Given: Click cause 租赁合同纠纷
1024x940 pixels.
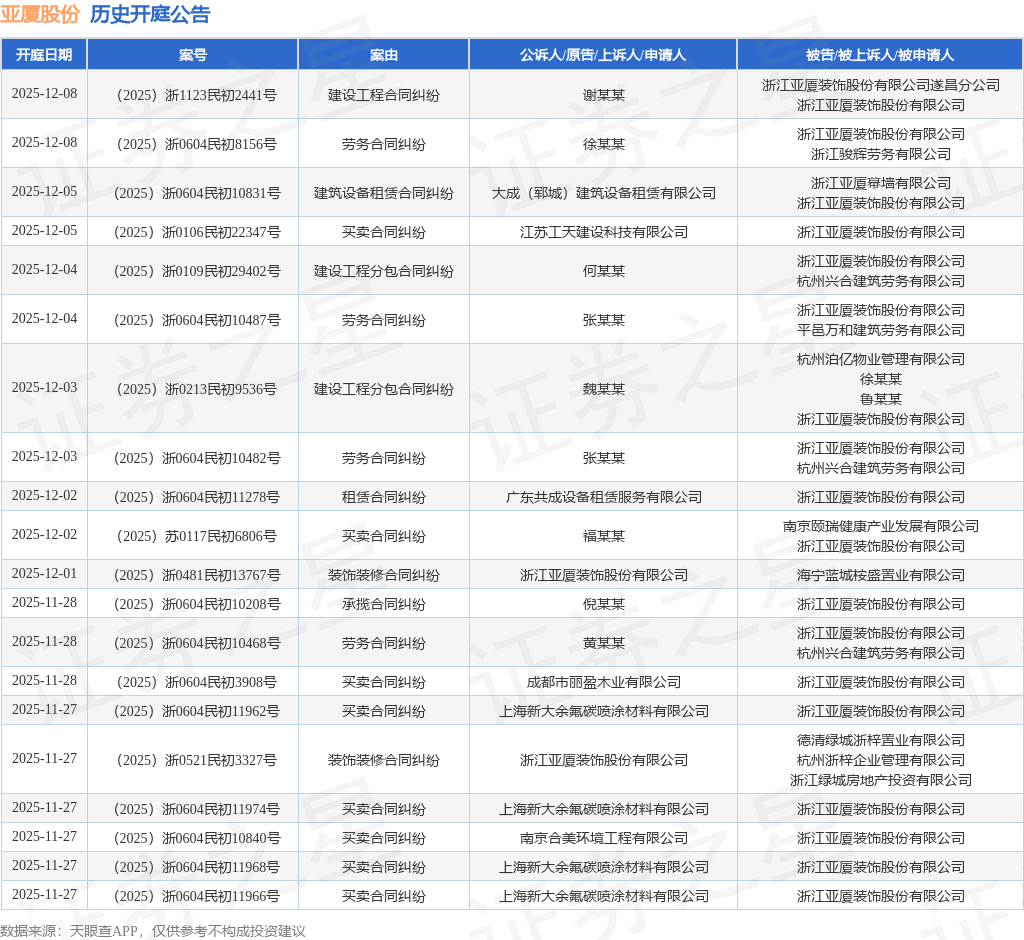Looking at the screenshot, I should (x=383, y=497).
